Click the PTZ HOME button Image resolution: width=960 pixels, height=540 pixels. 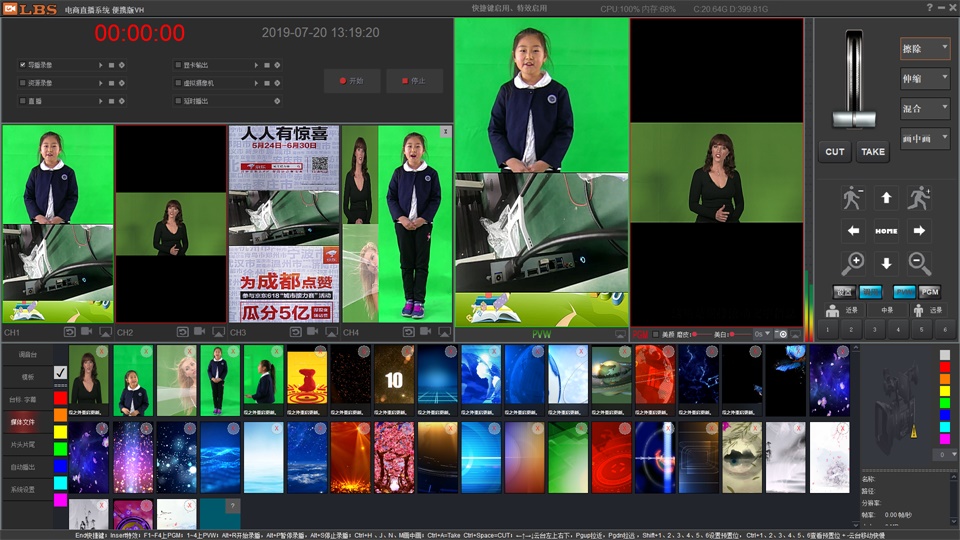(x=886, y=231)
